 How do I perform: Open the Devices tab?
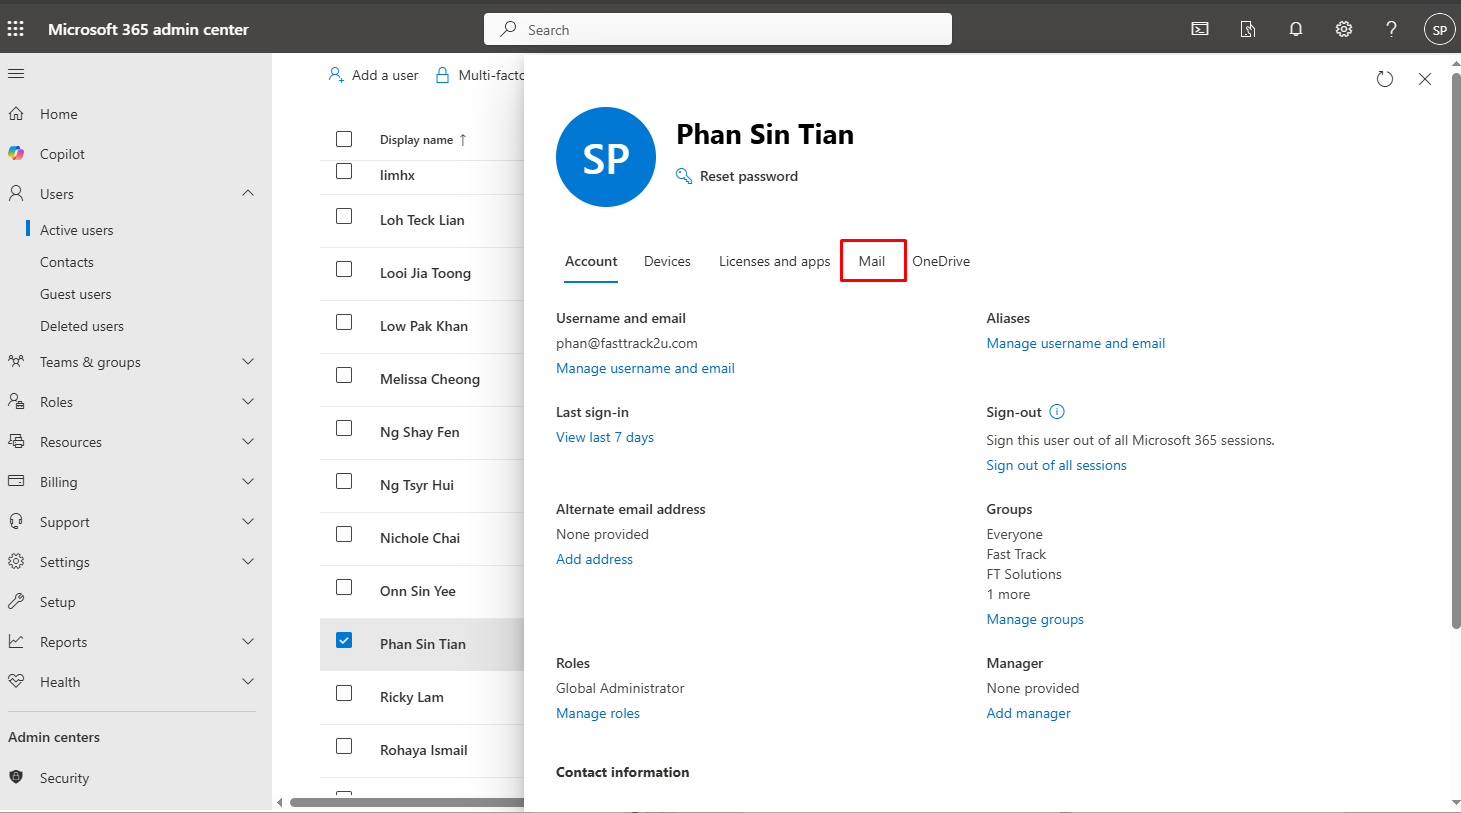tap(667, 261)
